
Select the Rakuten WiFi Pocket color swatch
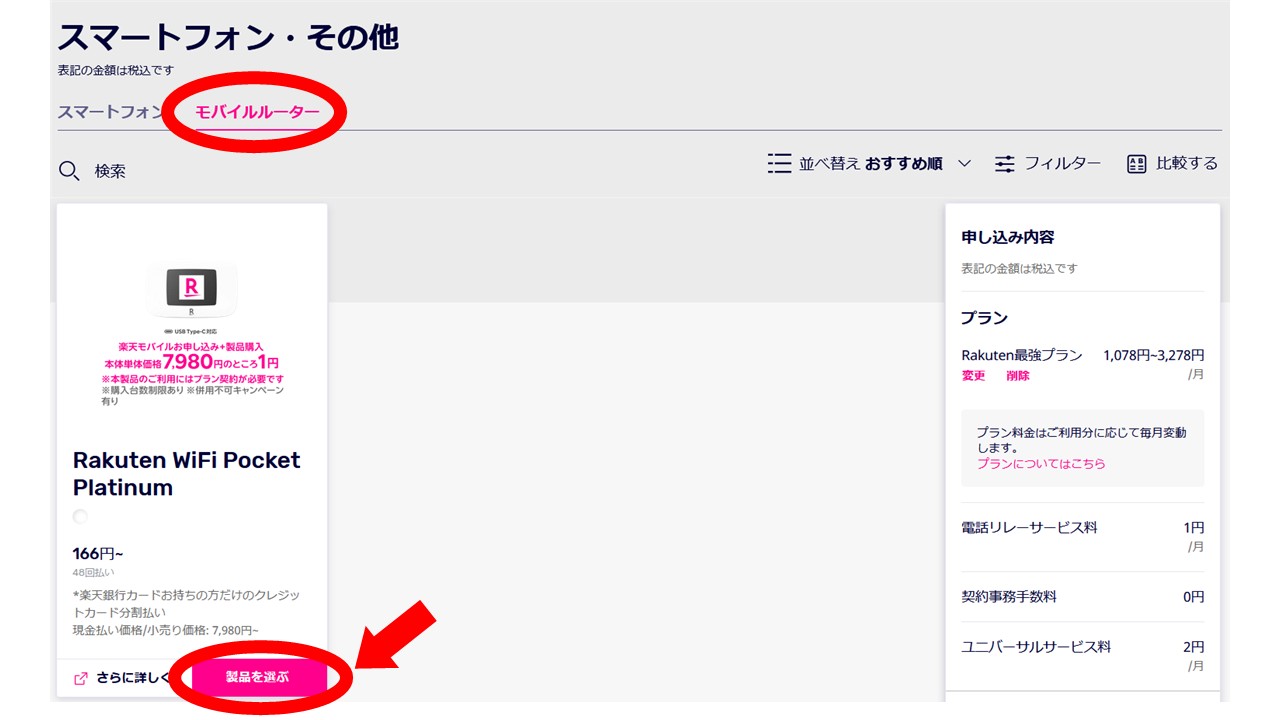coord(80,516)
